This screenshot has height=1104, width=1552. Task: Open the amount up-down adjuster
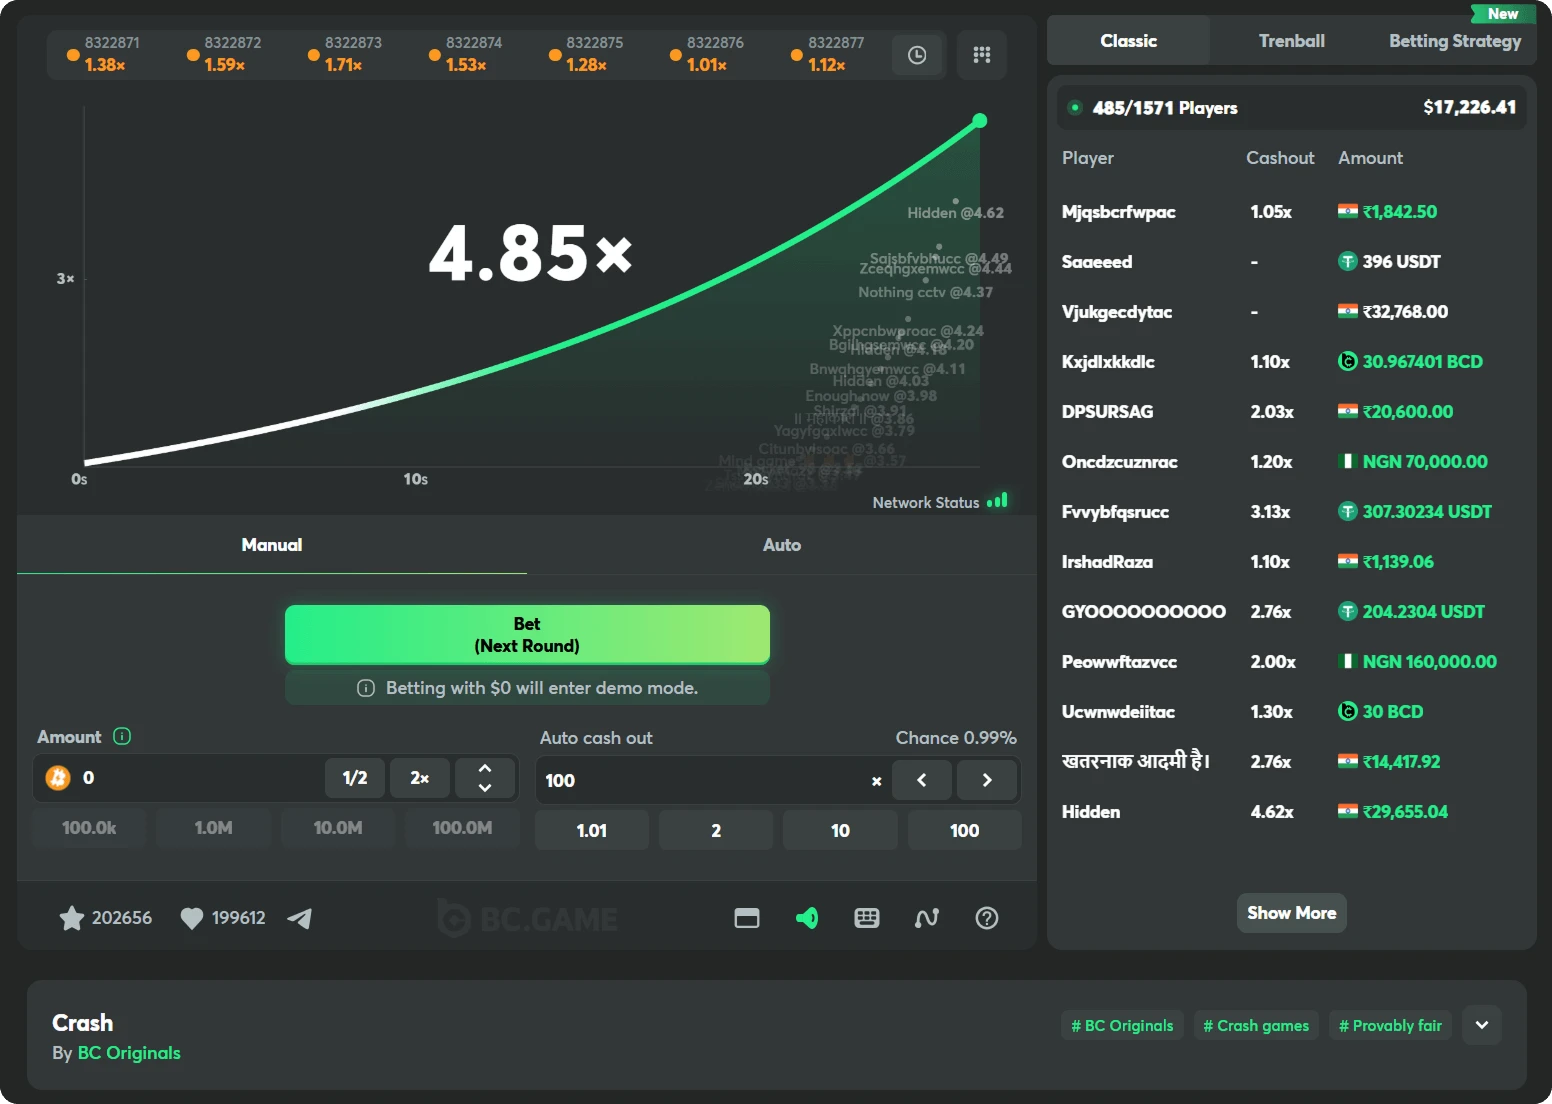click(485, 778)
